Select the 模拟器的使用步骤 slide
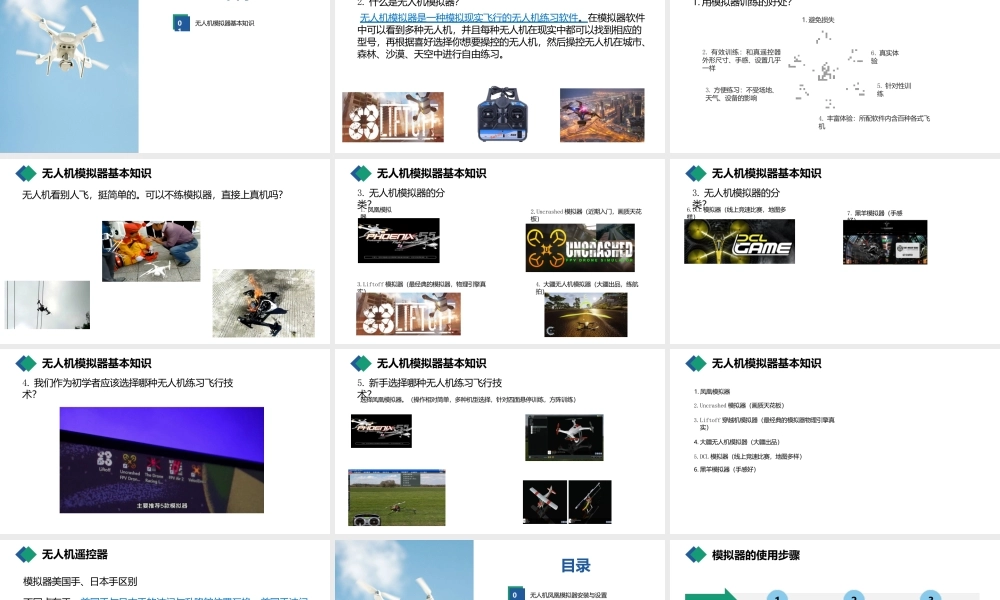Viewport: 1000px width, 600px height. pyautogui.click(x=835, y=570)
